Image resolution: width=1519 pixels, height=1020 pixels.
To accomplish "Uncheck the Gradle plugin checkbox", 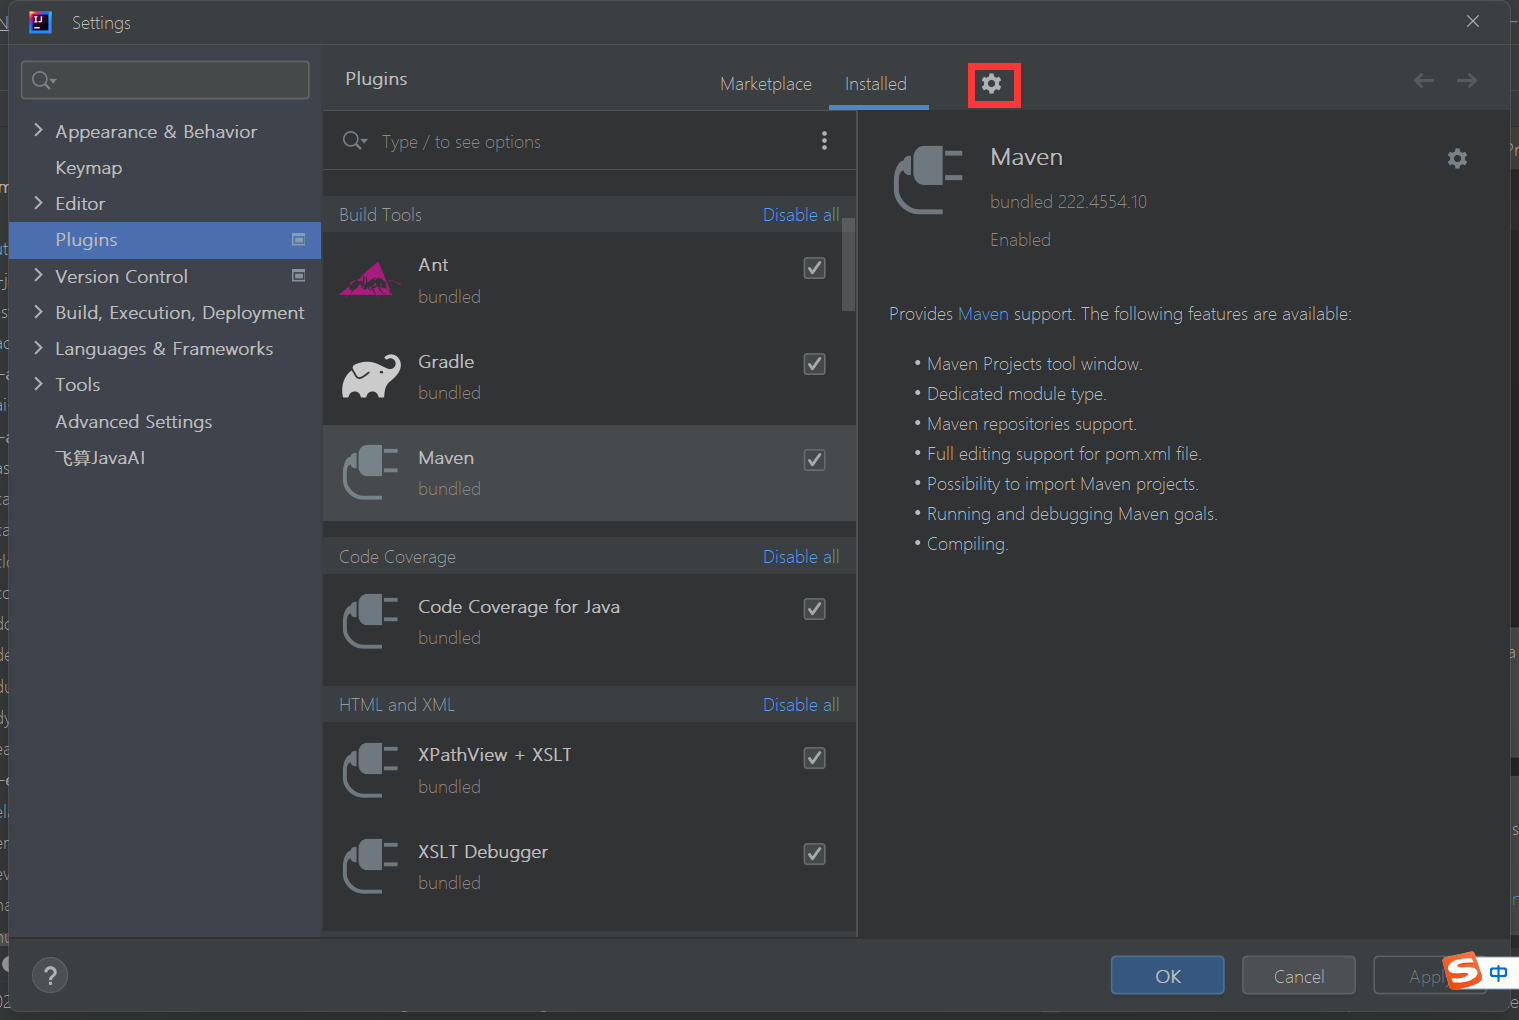I will [x=814, y=364].
